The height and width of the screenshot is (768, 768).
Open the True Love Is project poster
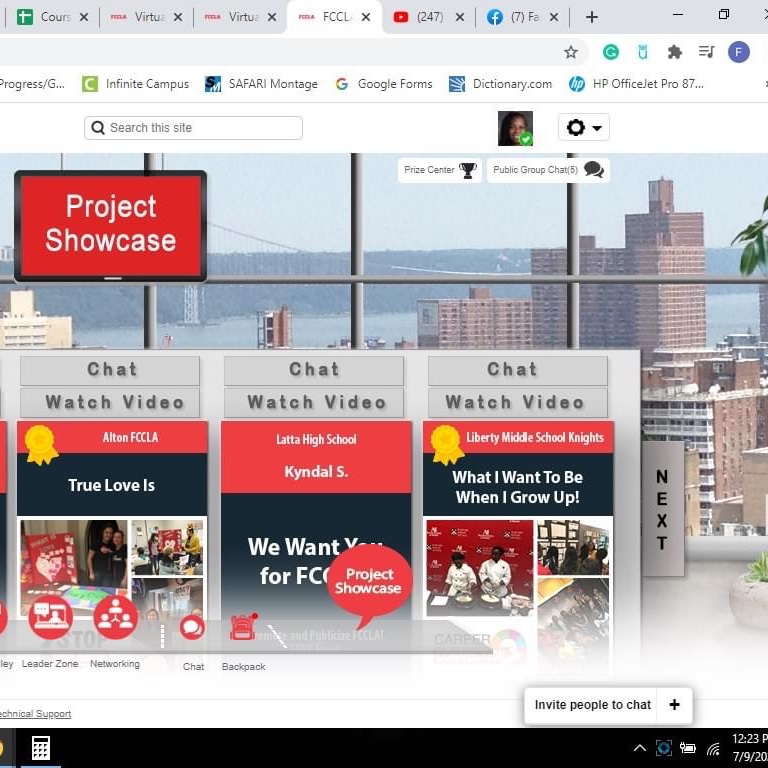pyautogui.click(x=112, y=519)
